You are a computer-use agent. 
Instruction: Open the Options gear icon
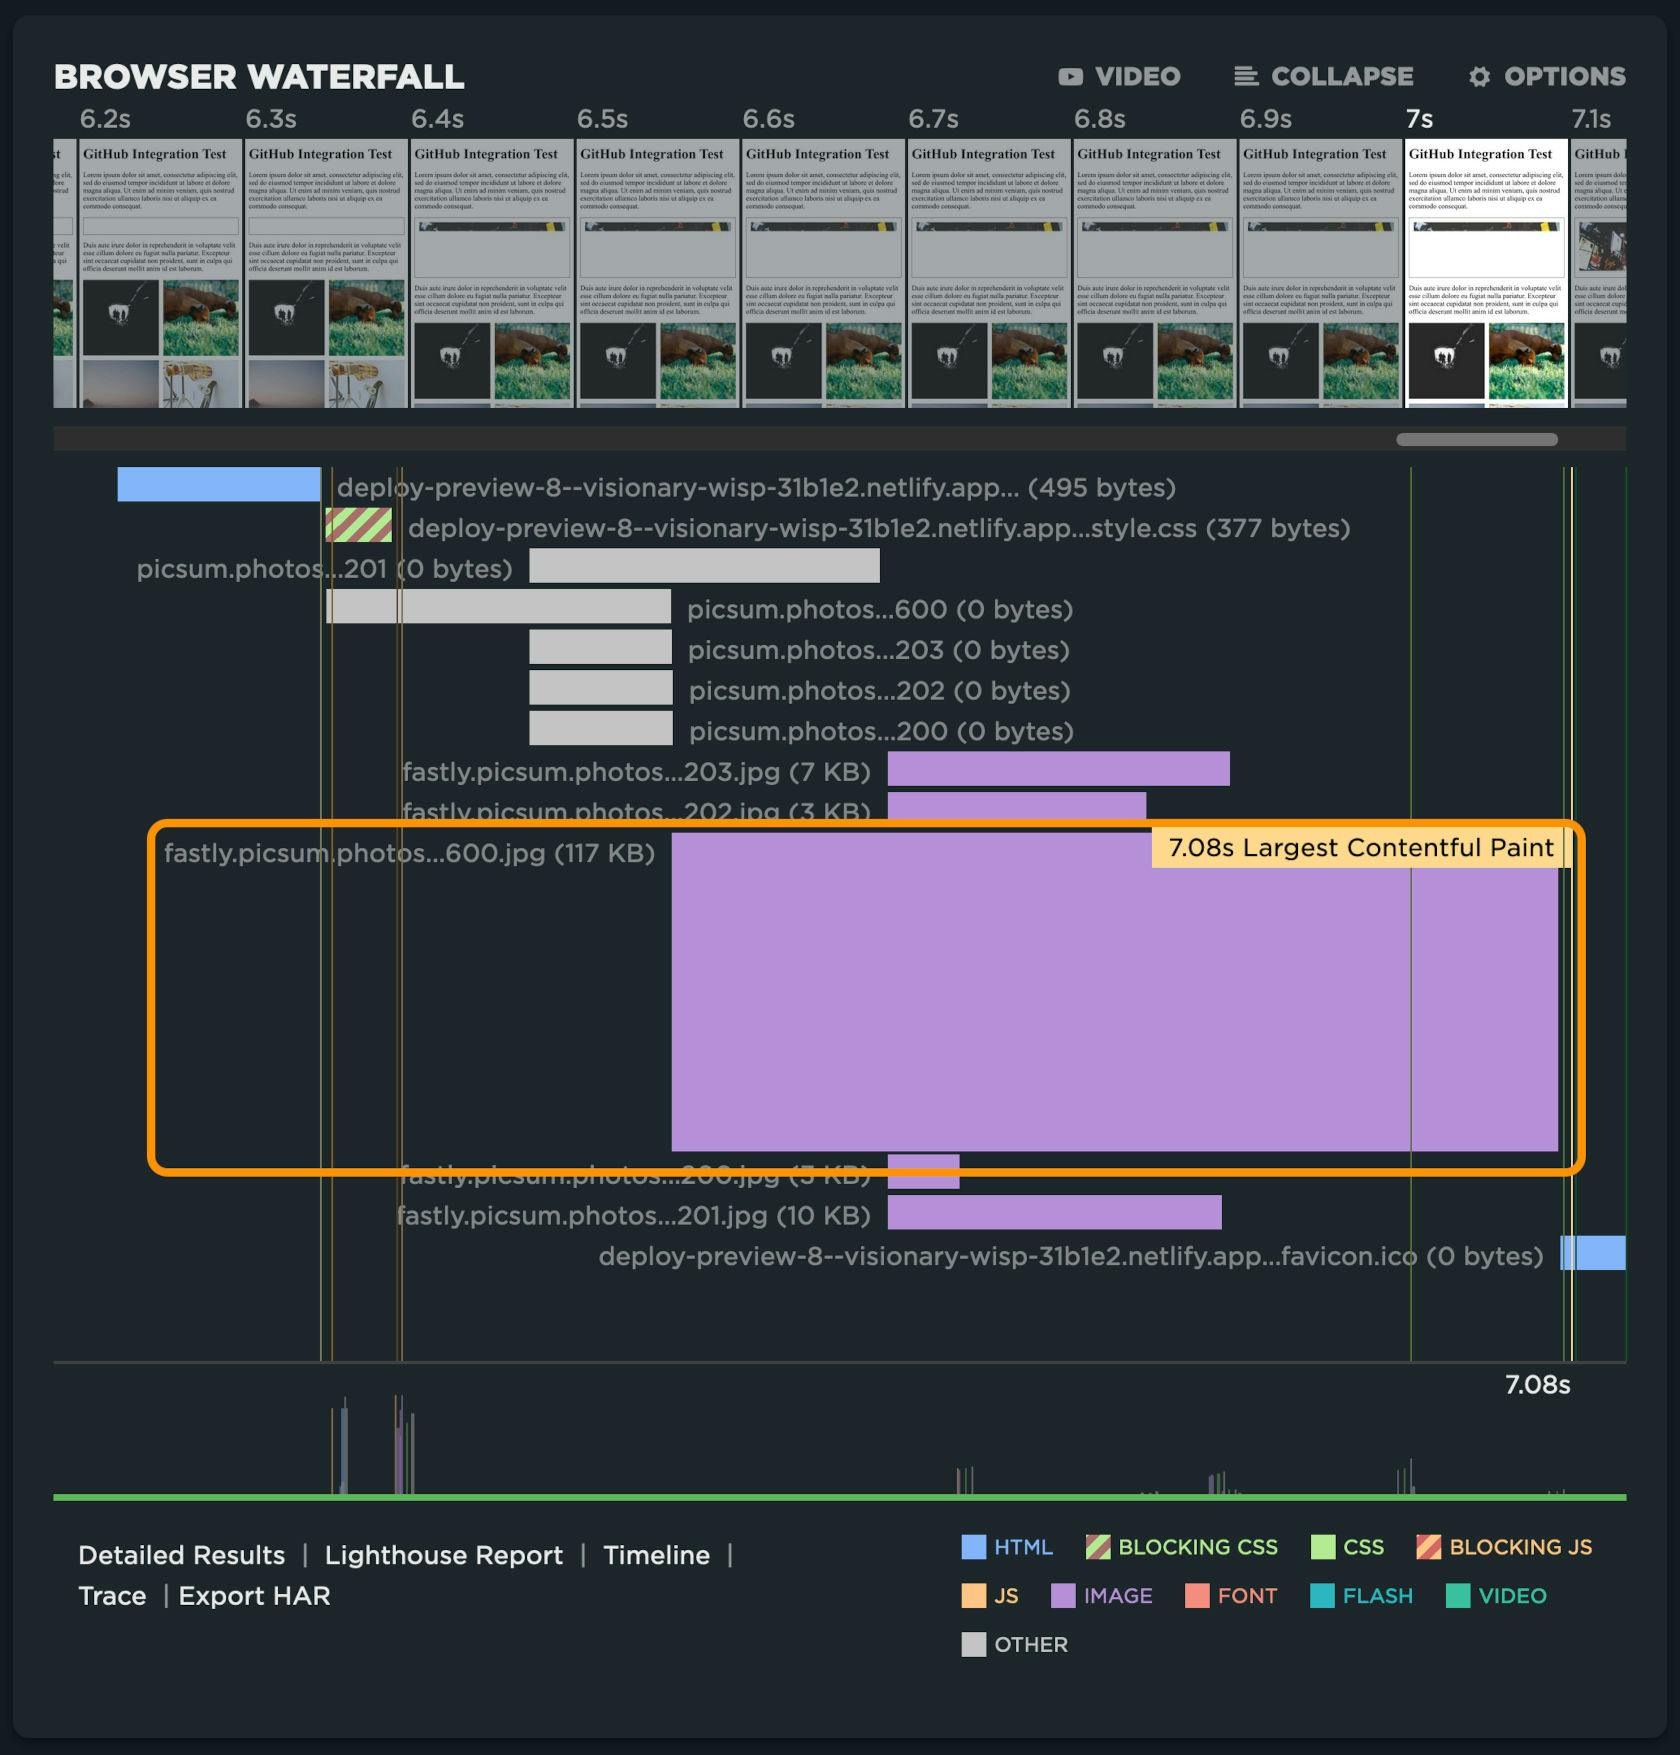pyautogui.click(x=1479, y=77)
